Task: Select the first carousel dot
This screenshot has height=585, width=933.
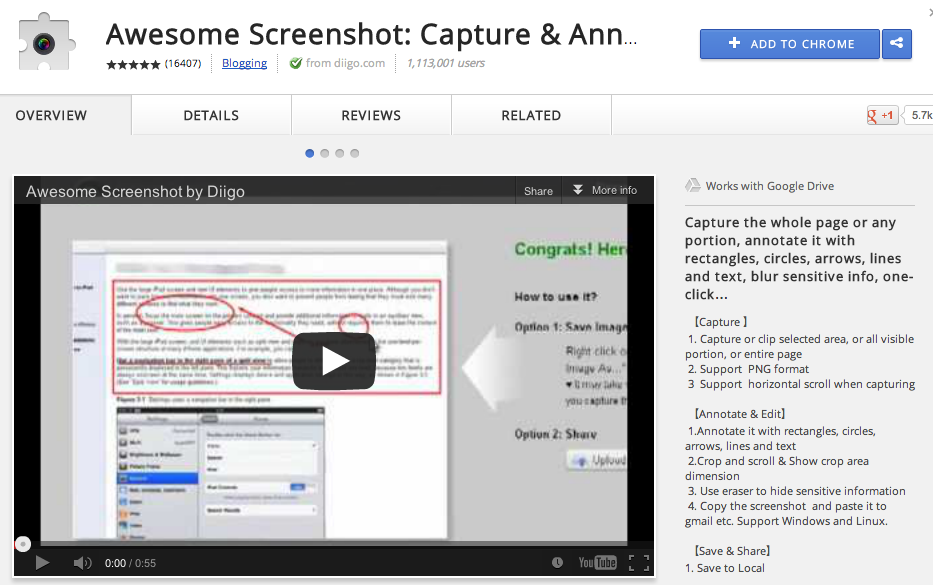Action: (309, 153)
